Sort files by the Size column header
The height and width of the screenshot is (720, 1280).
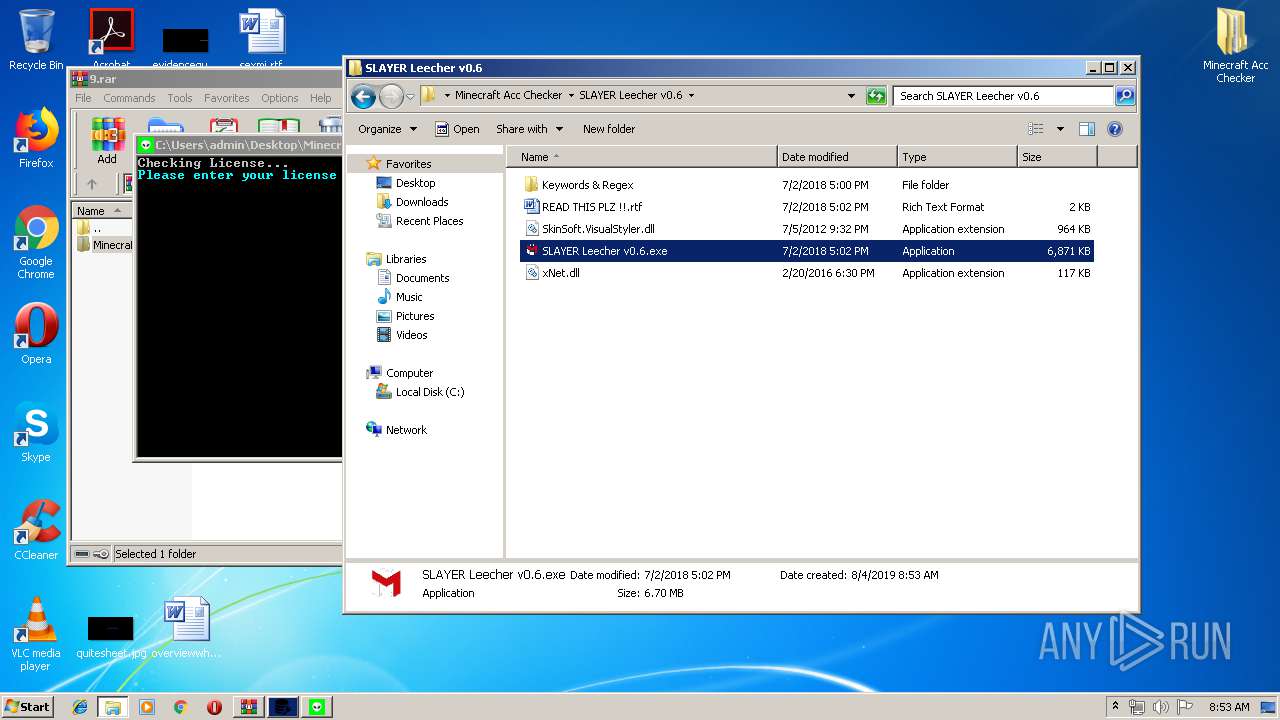[x=1057, y=157]
